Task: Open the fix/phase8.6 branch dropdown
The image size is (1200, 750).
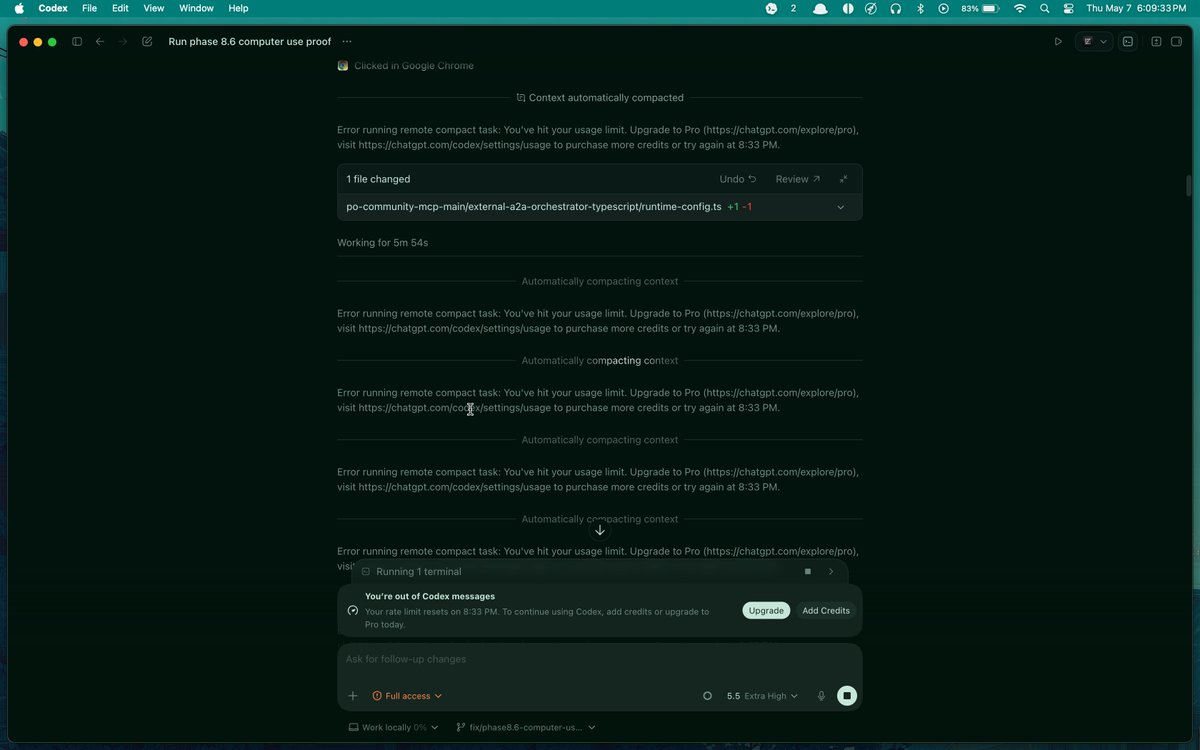Action: click(526, 727)
